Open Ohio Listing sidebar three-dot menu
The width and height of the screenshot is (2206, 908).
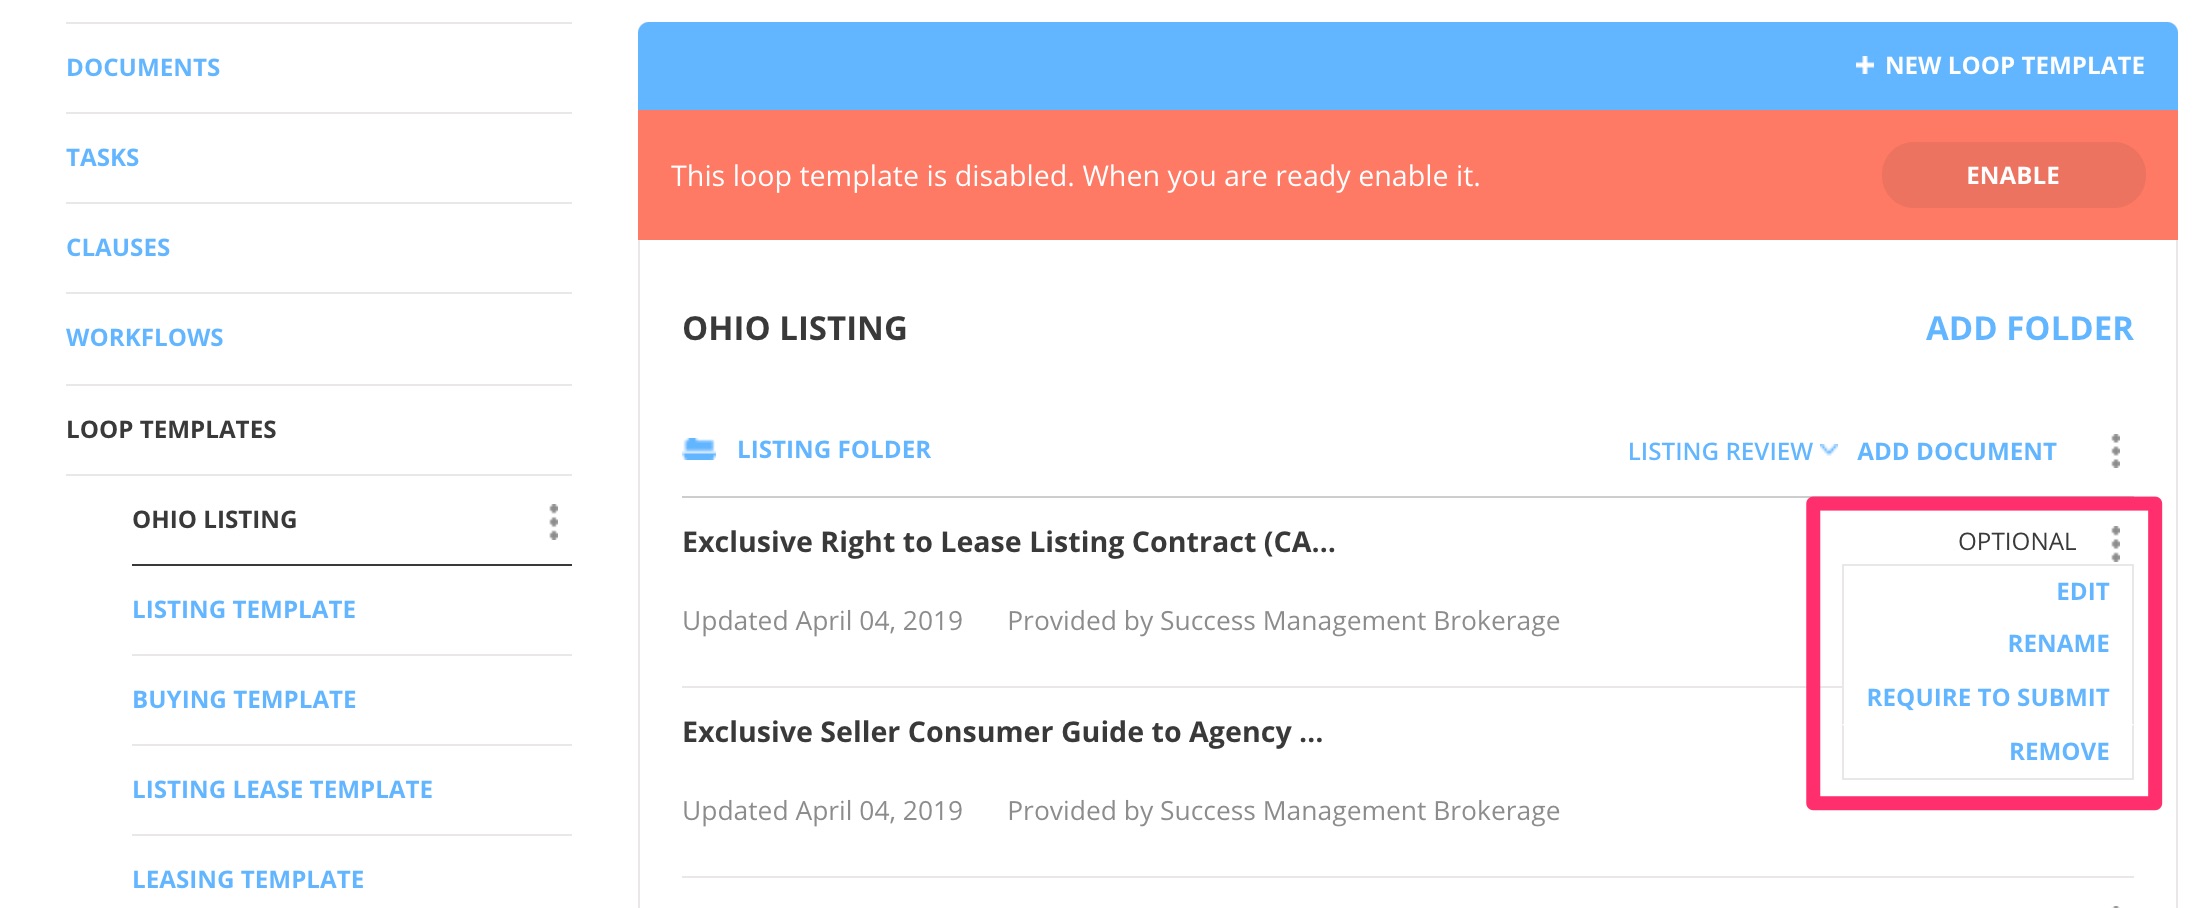click(x=553, y=522)
